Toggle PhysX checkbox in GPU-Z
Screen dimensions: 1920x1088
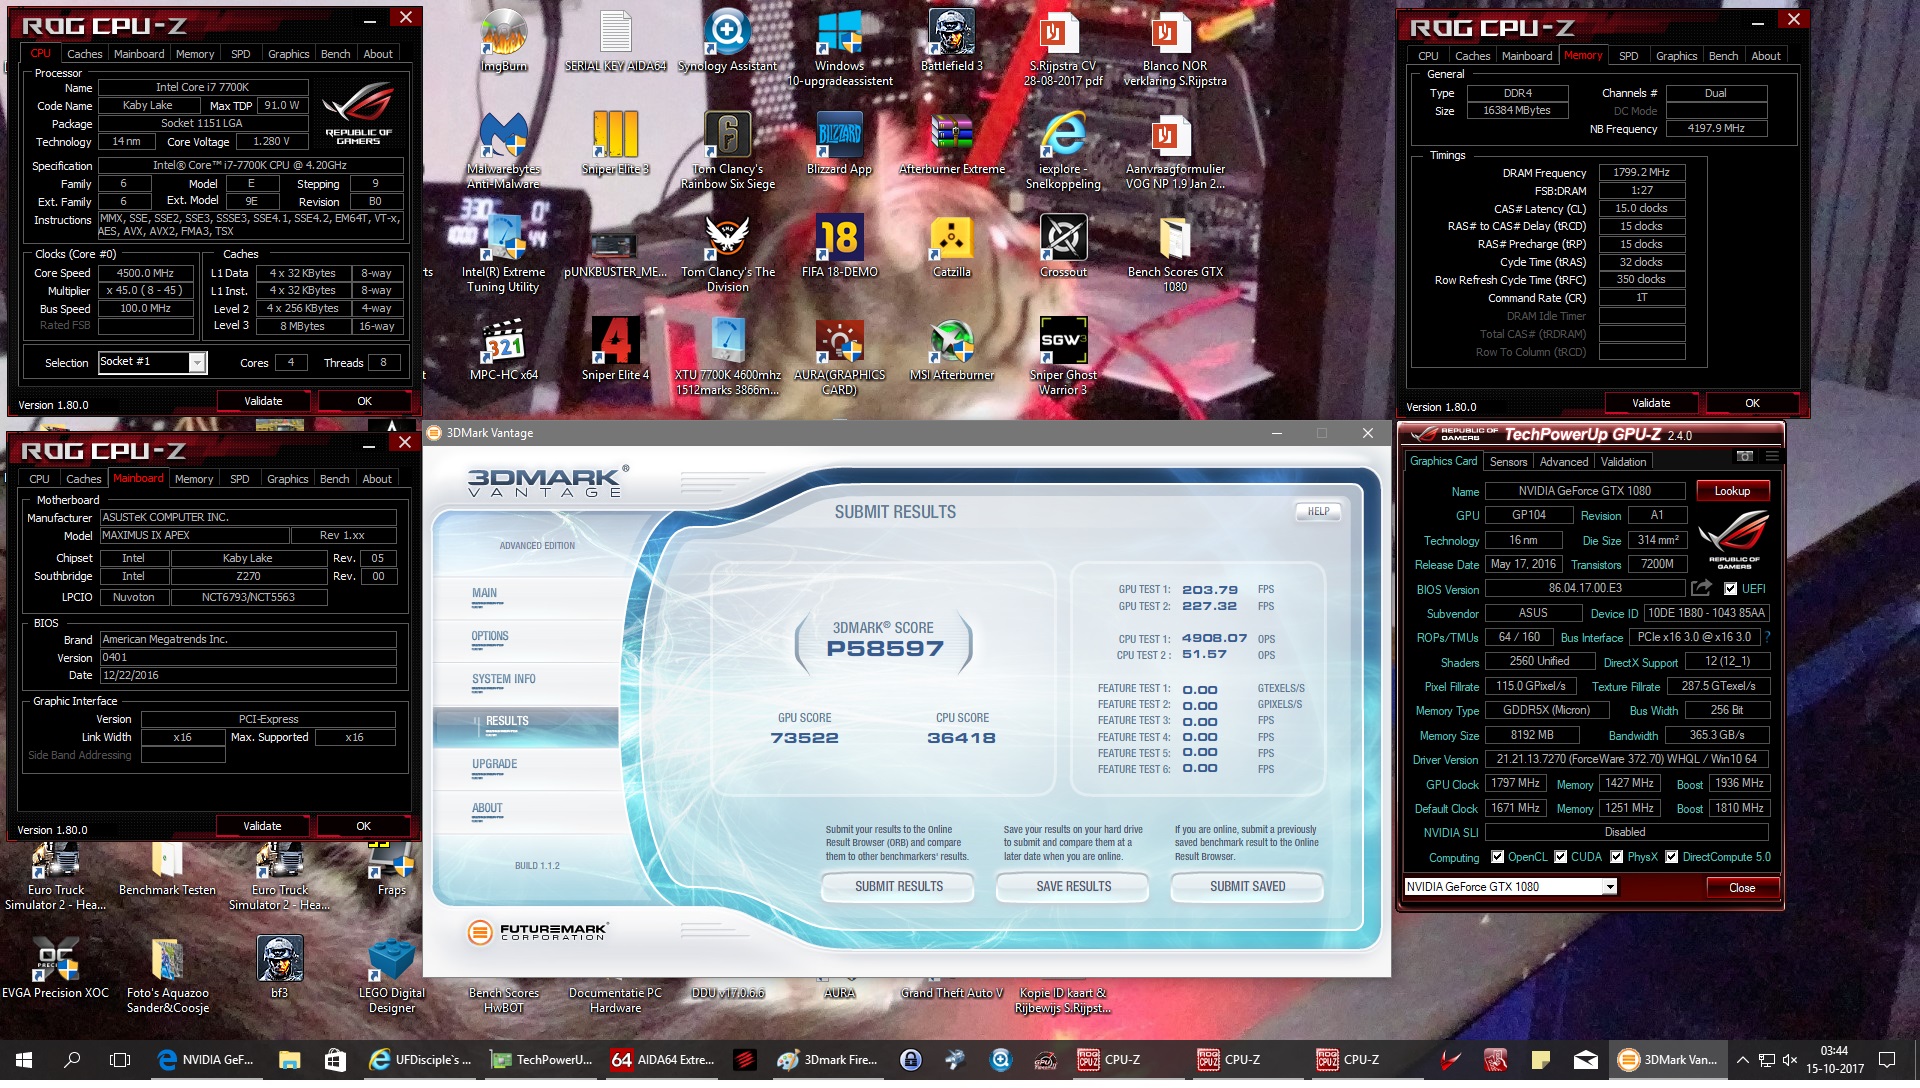tap(1616, 857)
